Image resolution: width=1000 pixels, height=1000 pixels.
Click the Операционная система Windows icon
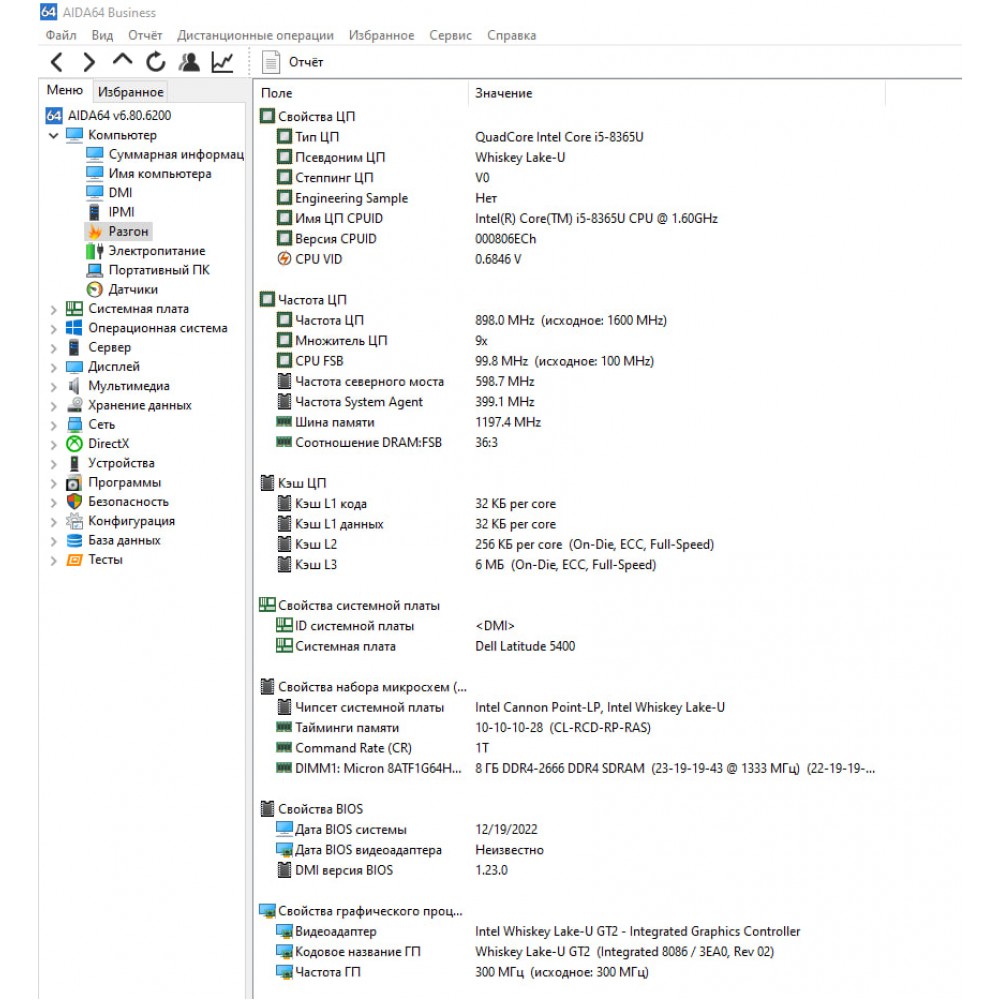pyautogui.click(x=75, y=328)
